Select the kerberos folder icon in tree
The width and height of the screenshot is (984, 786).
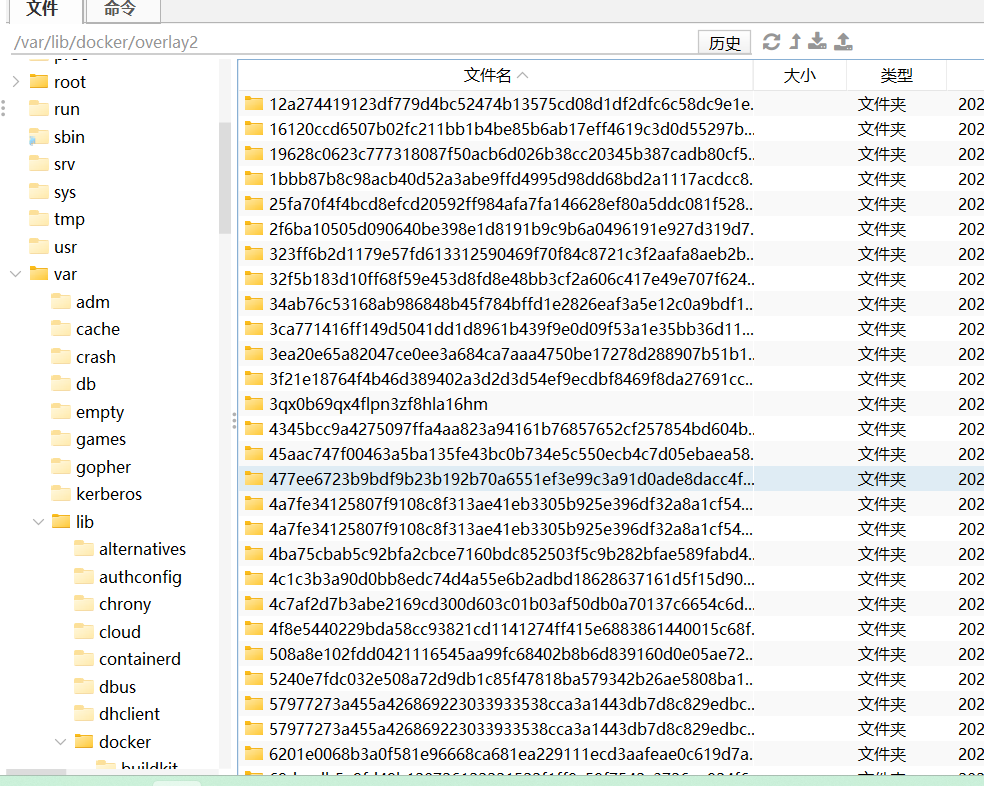coord(61,494)
